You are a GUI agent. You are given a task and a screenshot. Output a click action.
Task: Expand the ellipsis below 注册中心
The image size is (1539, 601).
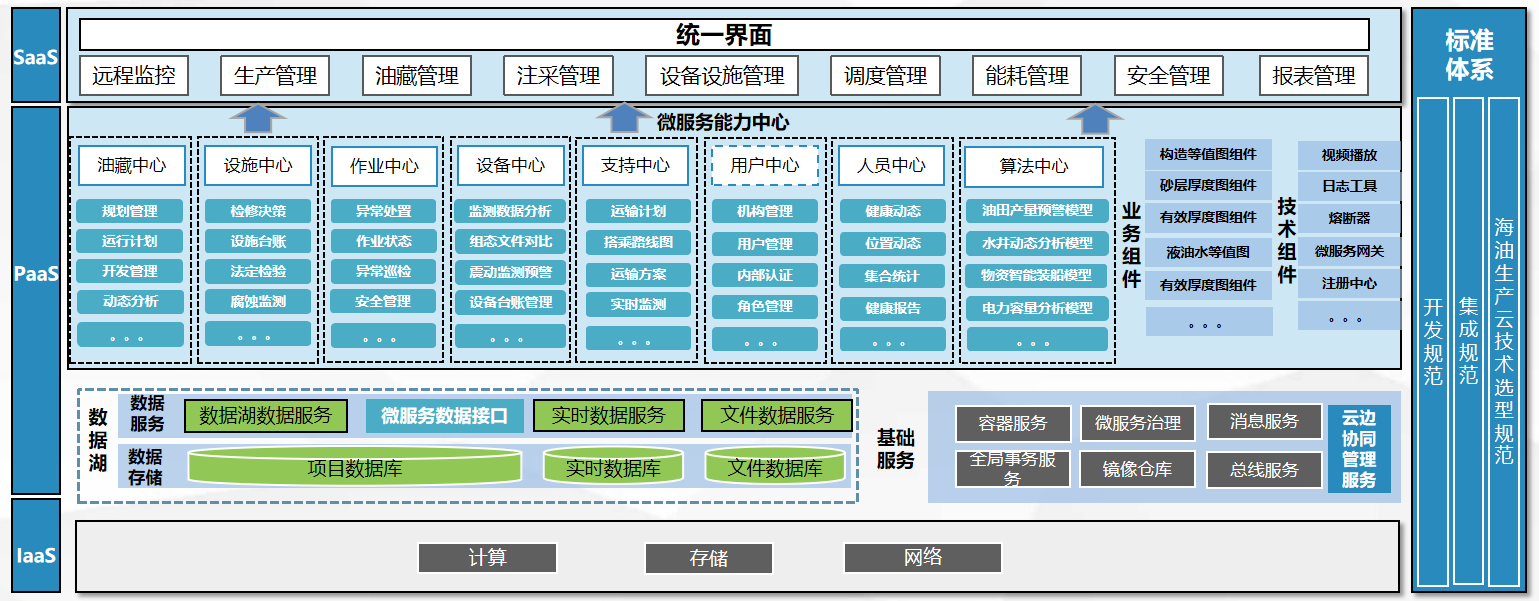pyautogui.click(x=1348, y=317)
